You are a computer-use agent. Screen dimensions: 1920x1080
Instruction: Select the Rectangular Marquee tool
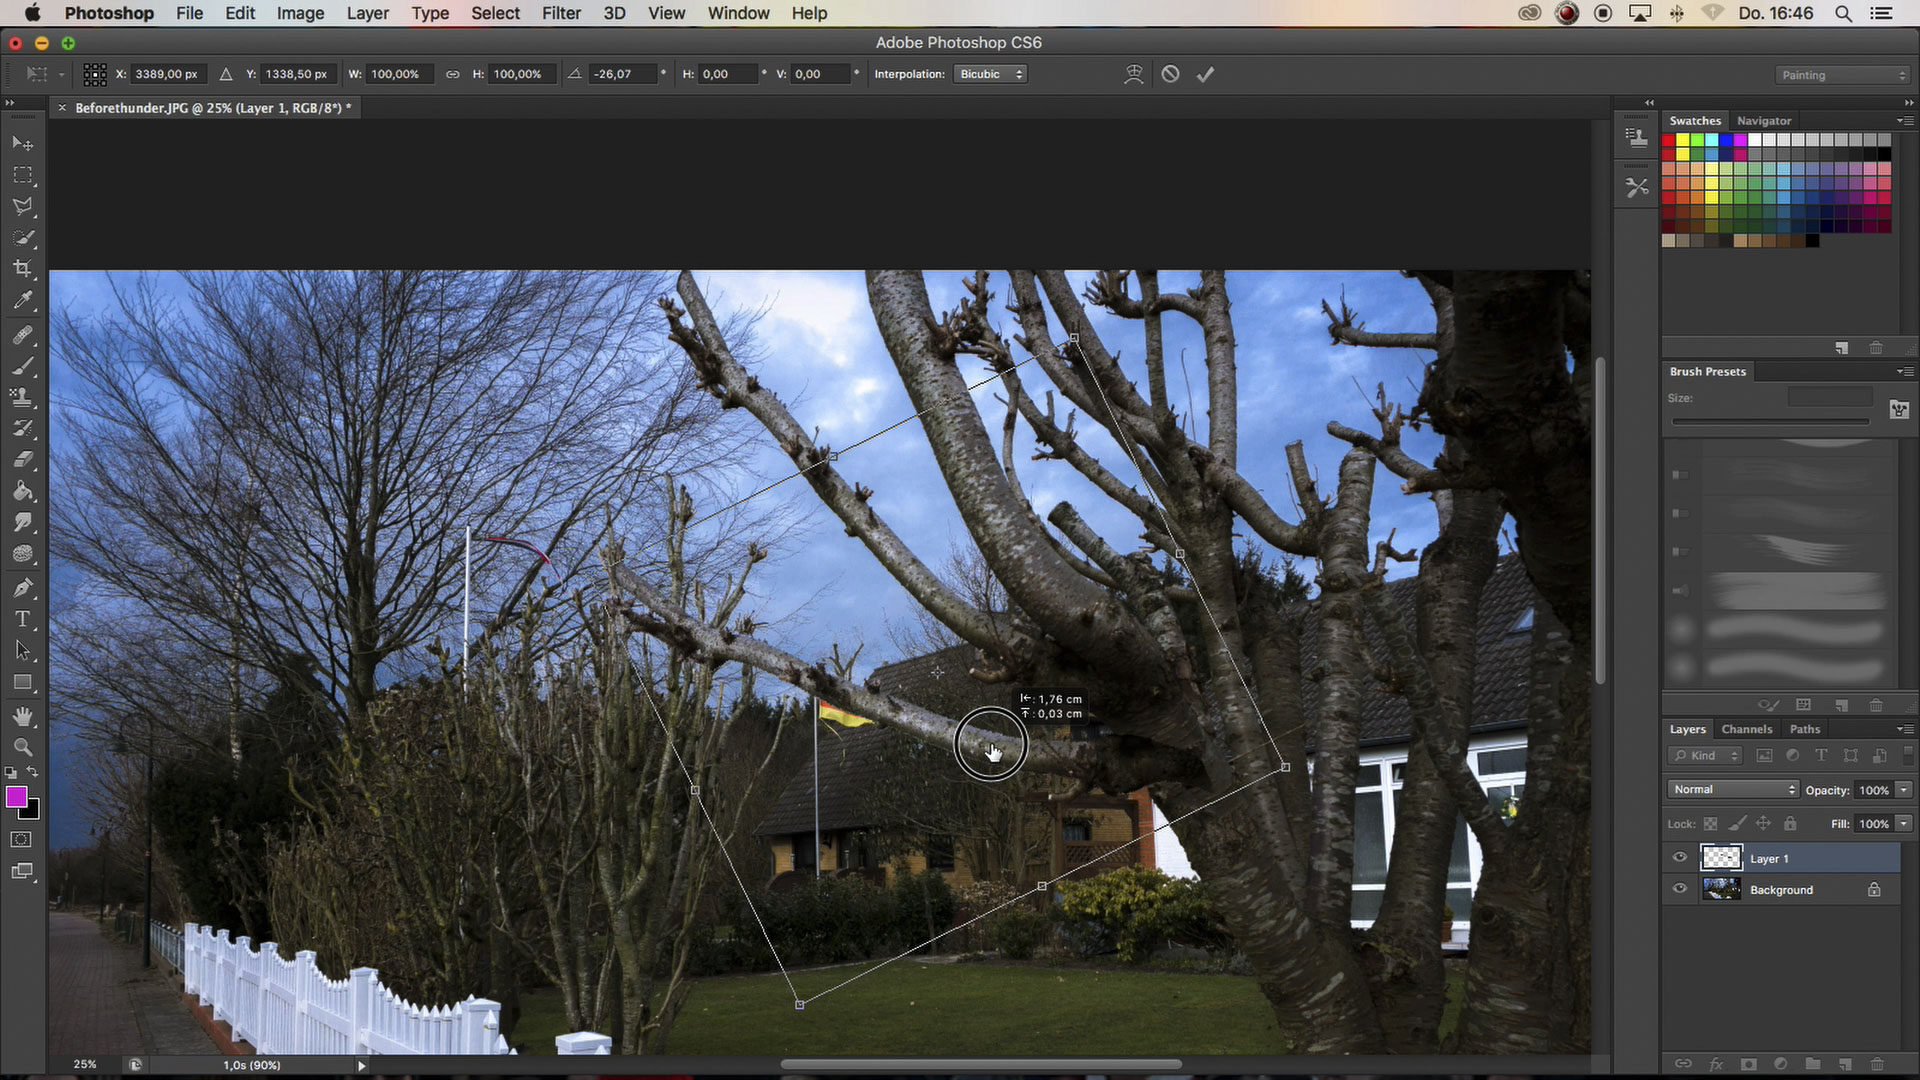(22, 175)
